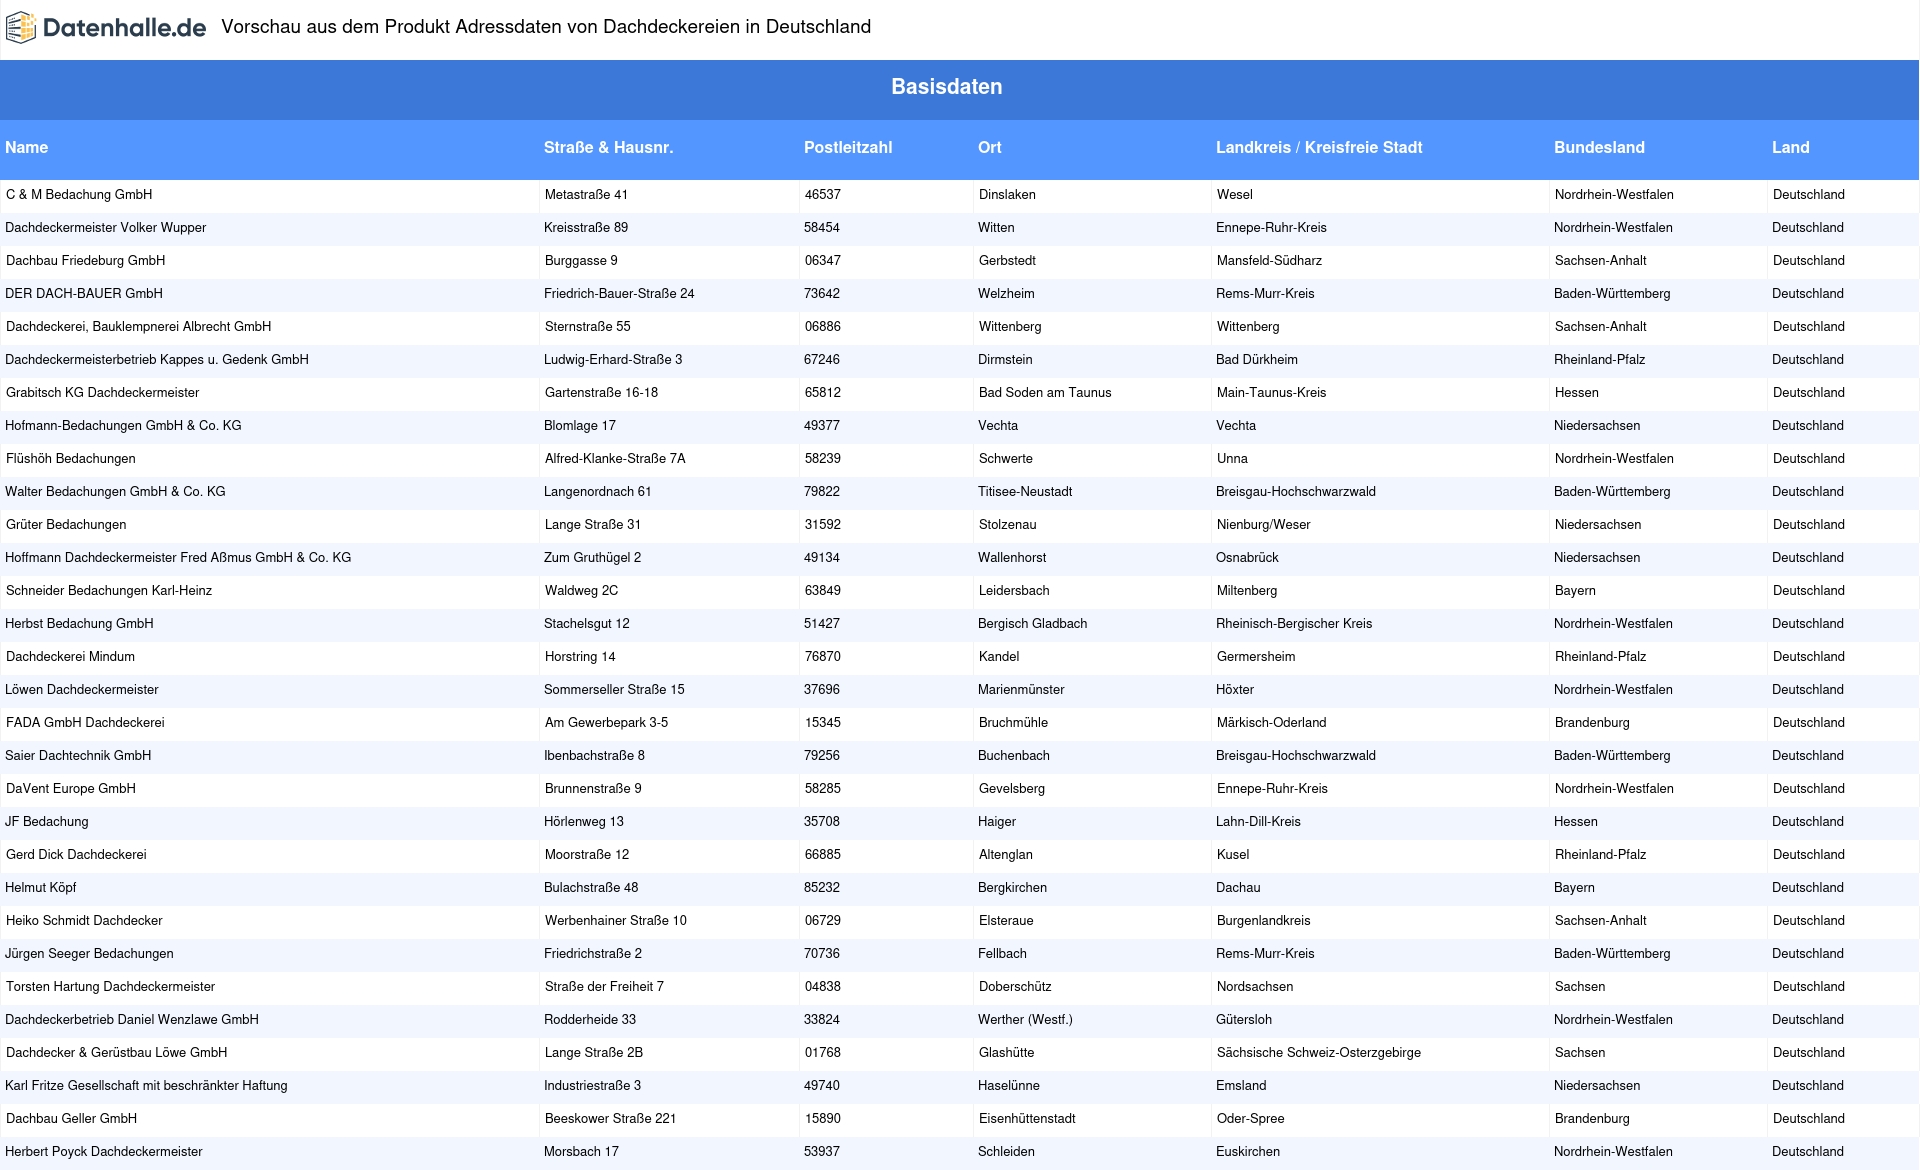Viewport: 1920px width, 1170px height.
Task: Click Karl Fritze Gesellschaft mit beschränkter Haftung
Action: (x=146, y=1086)
